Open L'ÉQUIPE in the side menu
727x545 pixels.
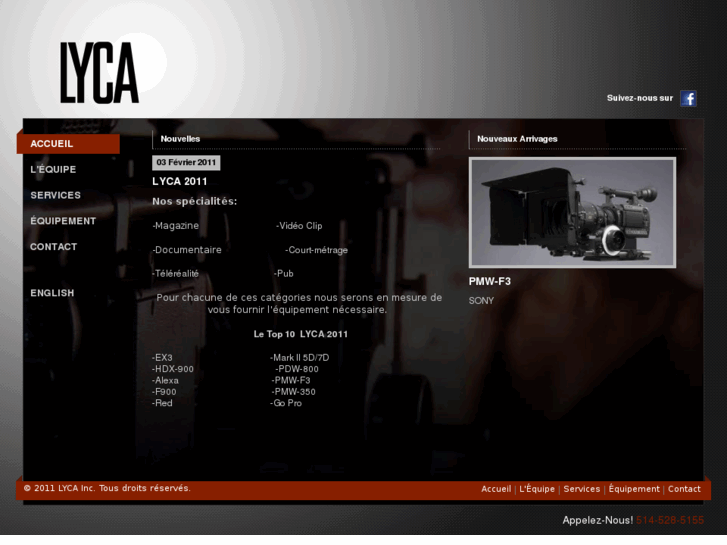pos(53,170)
